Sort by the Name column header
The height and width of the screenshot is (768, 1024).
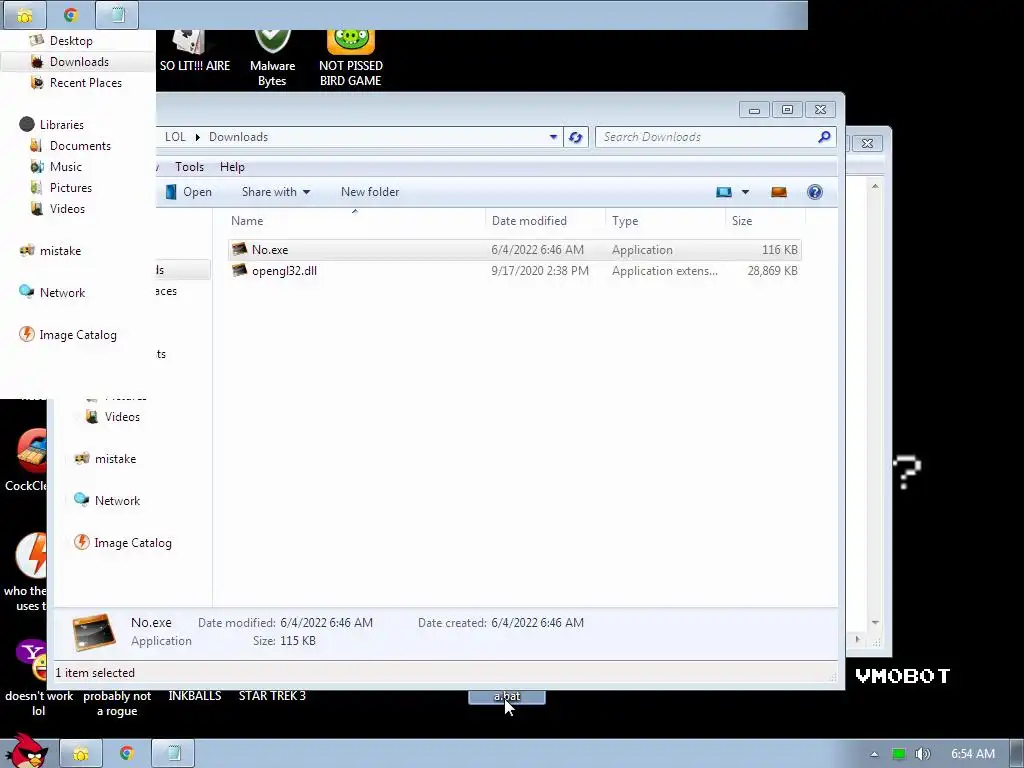[x=356, y=221]
